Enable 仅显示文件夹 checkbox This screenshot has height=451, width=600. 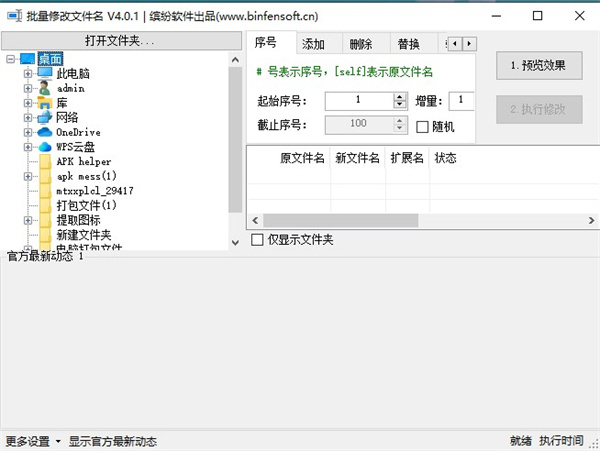click(x=257, y=240)
